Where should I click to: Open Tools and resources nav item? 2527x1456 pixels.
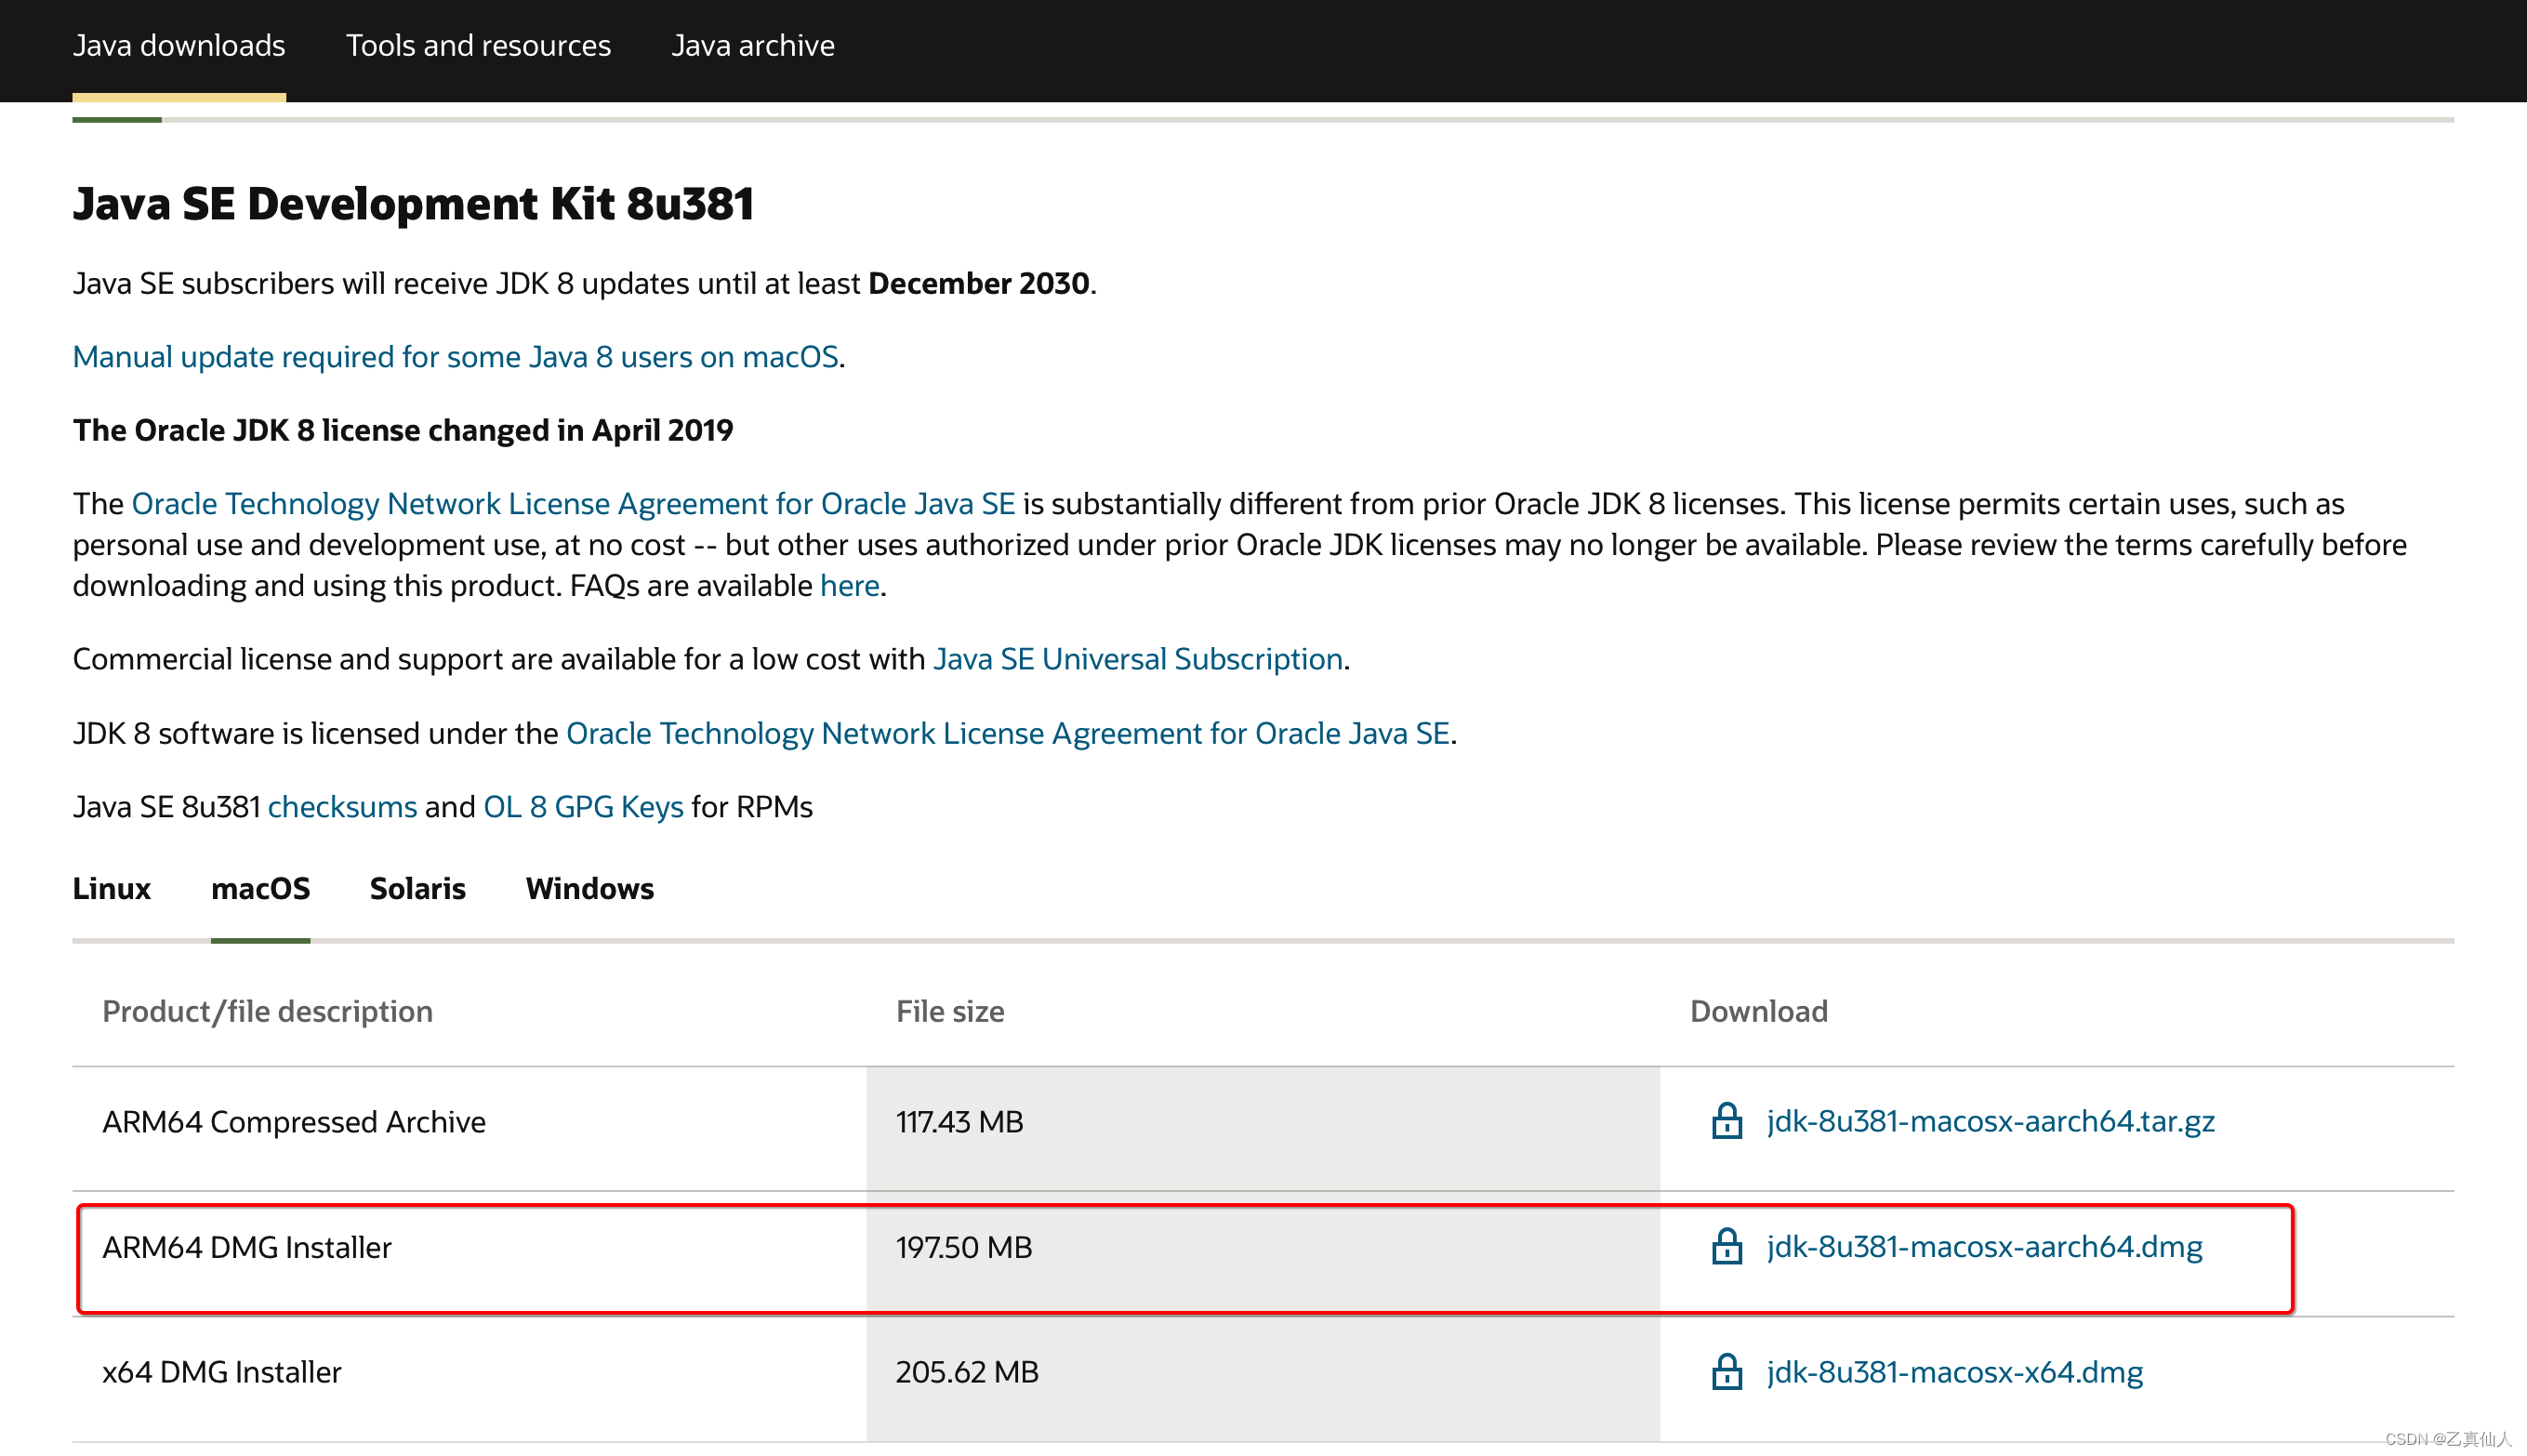click(x=478, y=46)
